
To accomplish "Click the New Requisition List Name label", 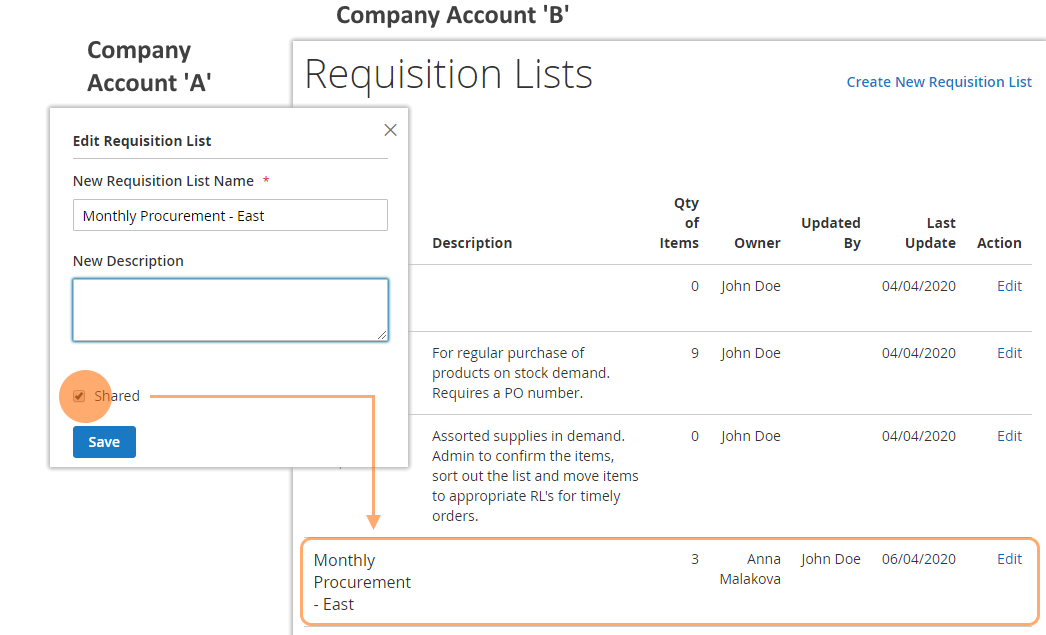I will tap(163, 181).
